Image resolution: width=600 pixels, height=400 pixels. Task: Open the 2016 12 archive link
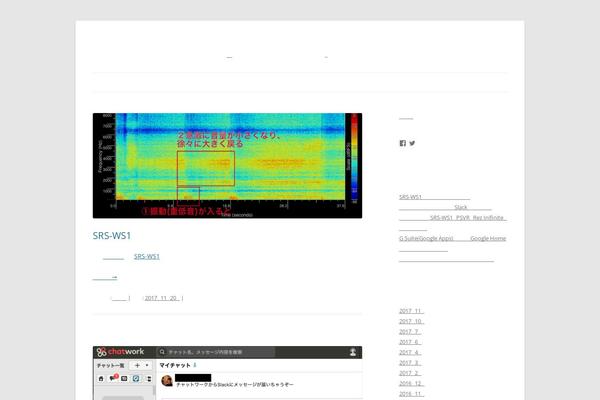tap(411, 383)
